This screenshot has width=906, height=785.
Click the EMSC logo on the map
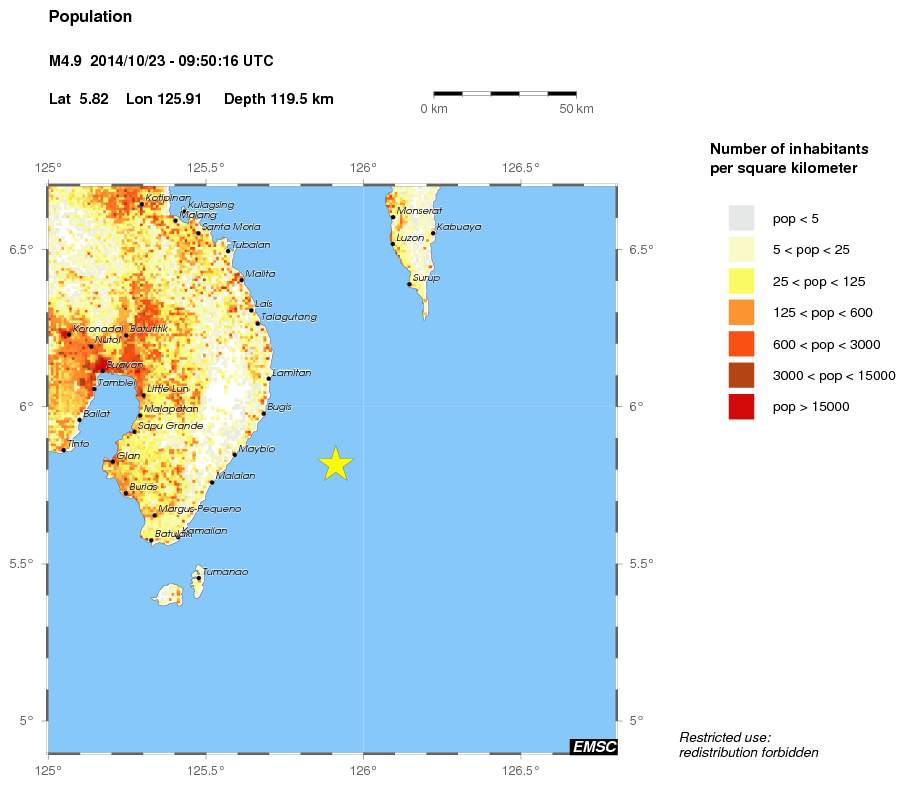(593, 746)
